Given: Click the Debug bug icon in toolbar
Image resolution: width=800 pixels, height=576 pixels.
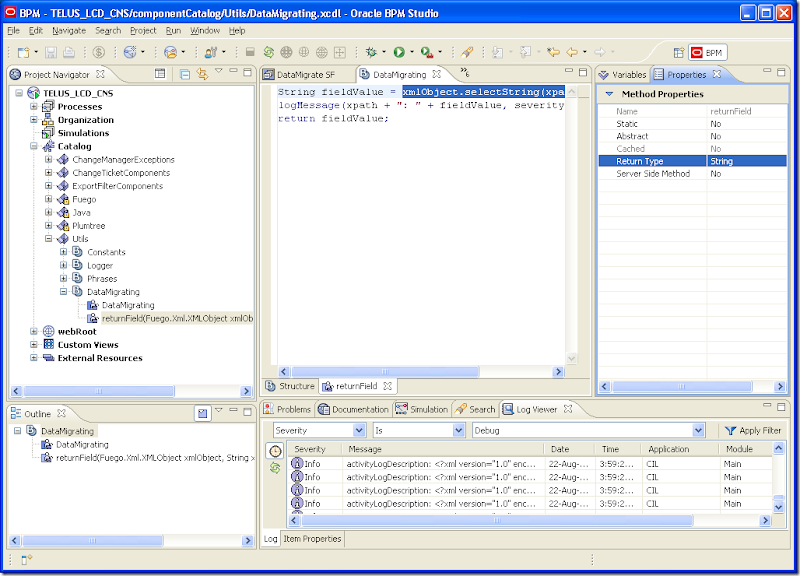Looking at the screenshot, I should pos(371,52).
